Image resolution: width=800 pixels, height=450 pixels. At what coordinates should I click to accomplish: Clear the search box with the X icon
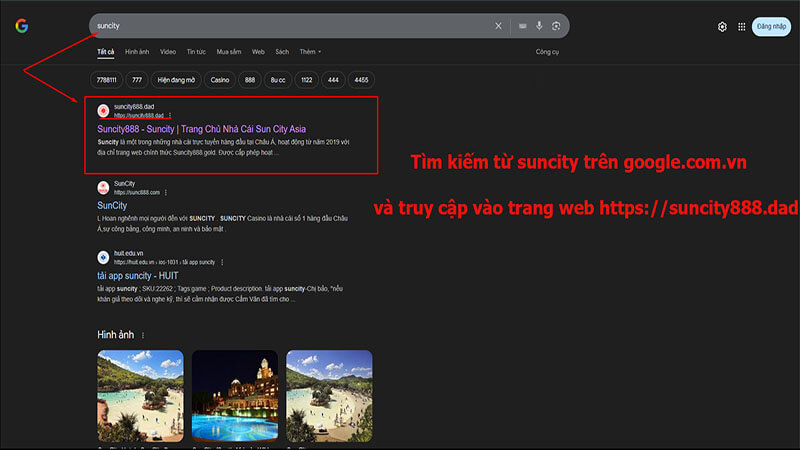point(499,26)
